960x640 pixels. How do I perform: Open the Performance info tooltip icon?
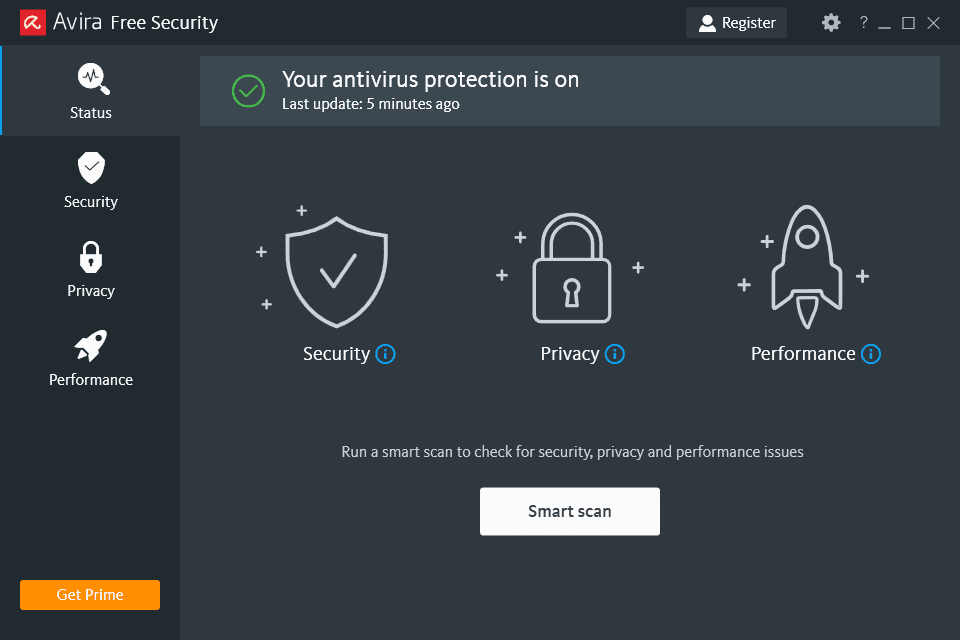click(x=870, y=354)
